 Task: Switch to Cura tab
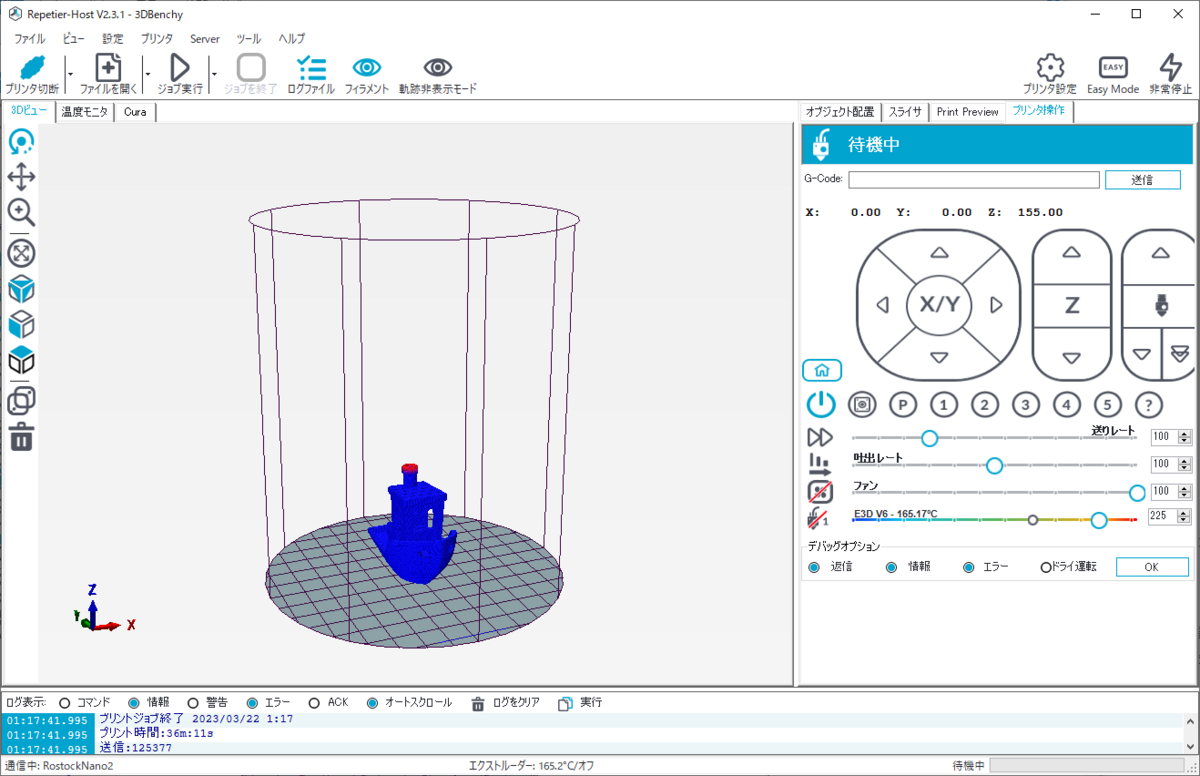135,112
